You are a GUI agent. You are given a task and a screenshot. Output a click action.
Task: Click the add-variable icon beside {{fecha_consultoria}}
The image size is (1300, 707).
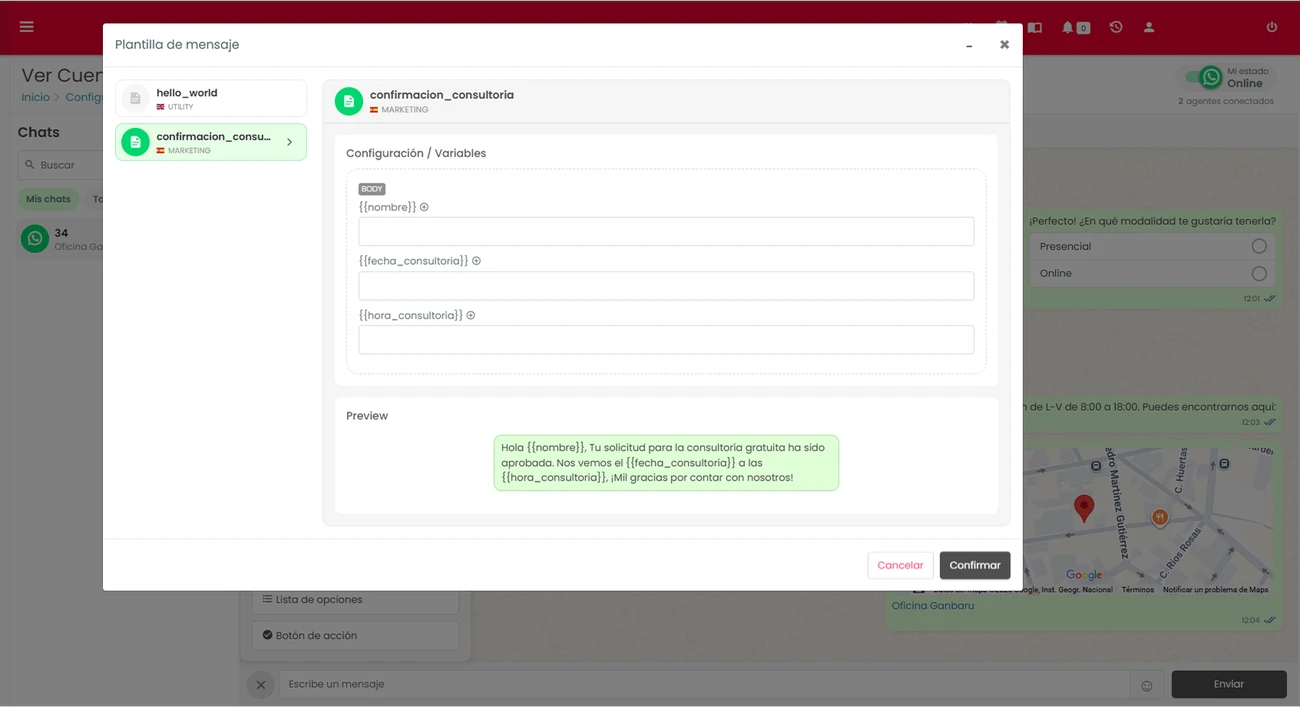click(476, 261)
